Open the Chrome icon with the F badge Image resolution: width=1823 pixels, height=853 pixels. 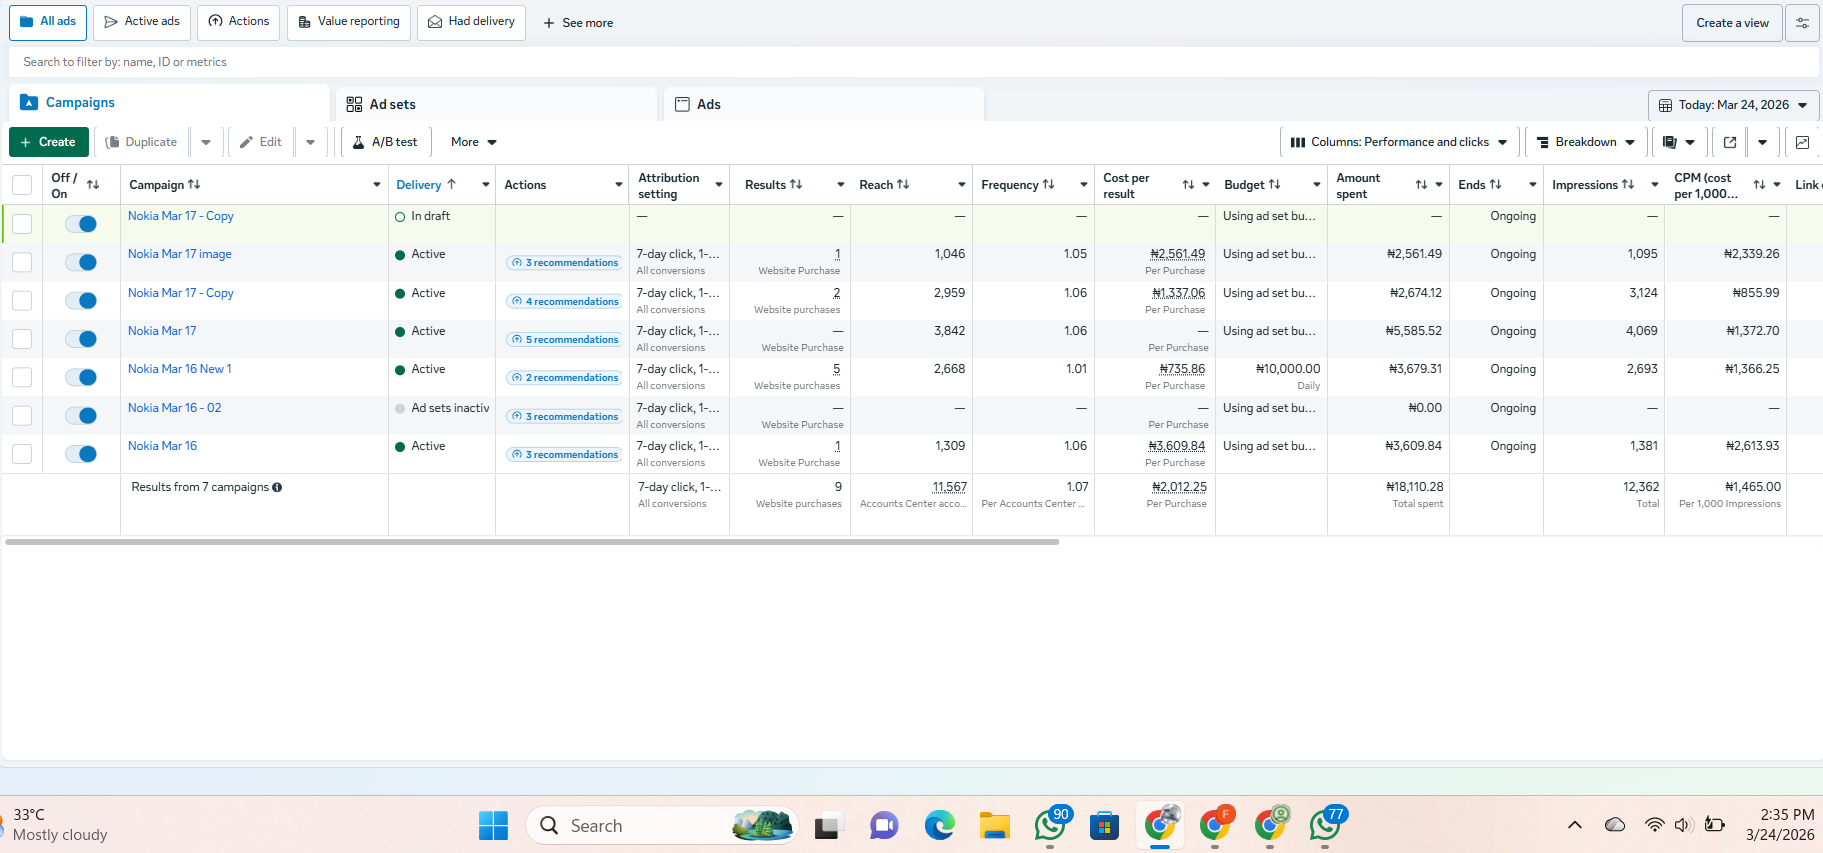click(x=1216, y=825)
